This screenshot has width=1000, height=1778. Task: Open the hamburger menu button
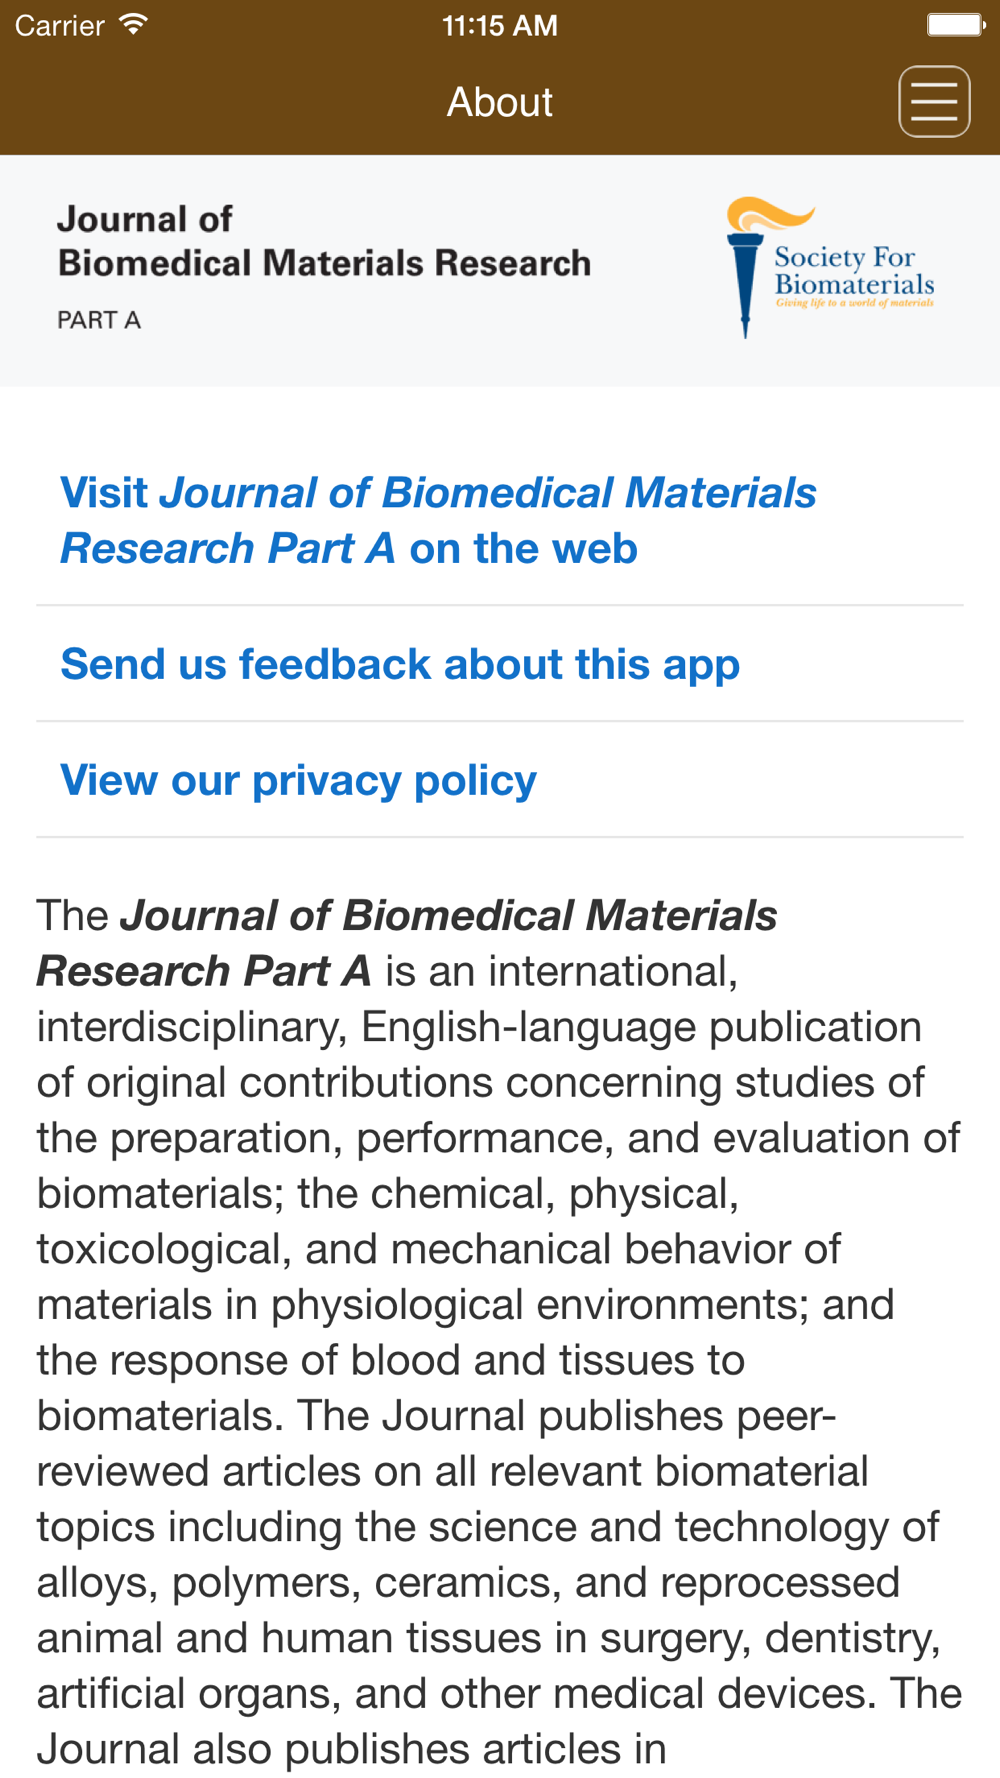(x=934, y=101)
